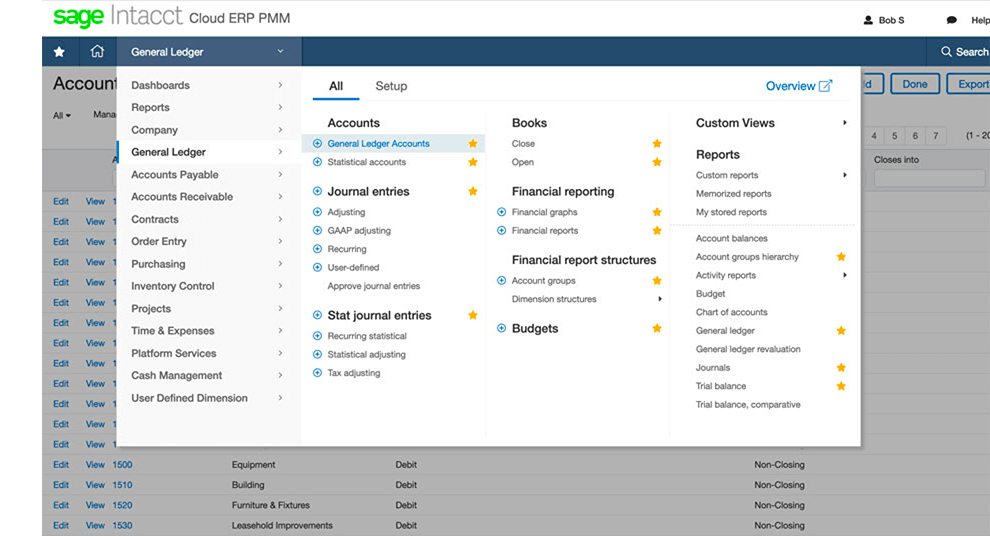The width and height of the screenshot is (990, 536).
Task: Open Cash Management module menu
Action: (177, 376)
